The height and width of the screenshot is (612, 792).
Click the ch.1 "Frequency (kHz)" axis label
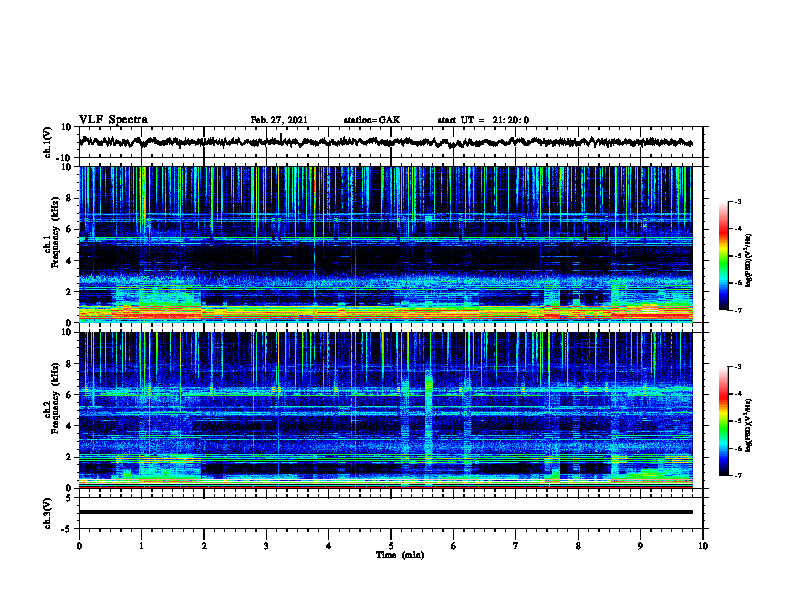point(56,234)
